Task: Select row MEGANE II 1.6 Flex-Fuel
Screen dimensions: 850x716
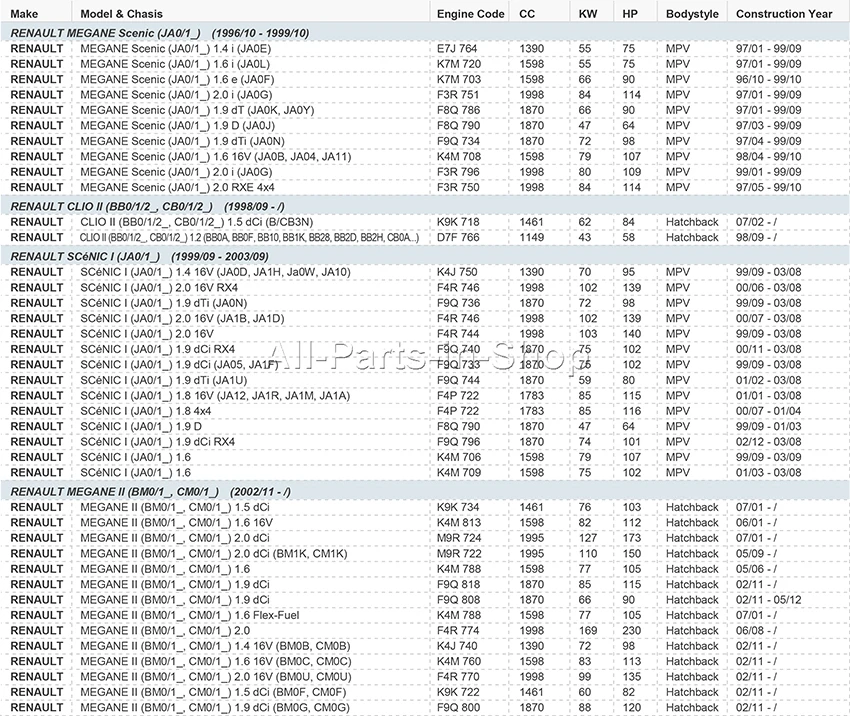Action: (x=425, y=615)
